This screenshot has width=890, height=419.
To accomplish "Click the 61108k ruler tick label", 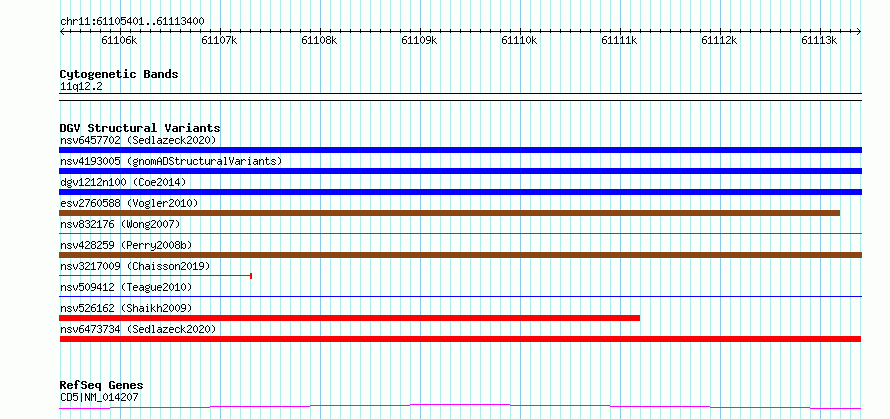I will pos(320,40).
